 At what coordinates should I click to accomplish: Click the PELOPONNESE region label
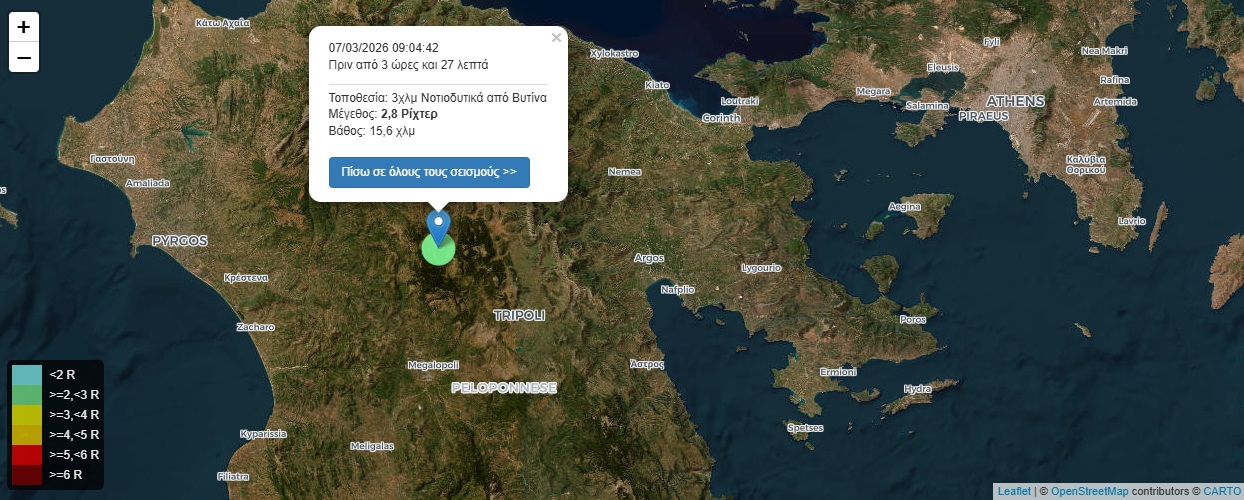pyautogui.click(x=503, y=387)
